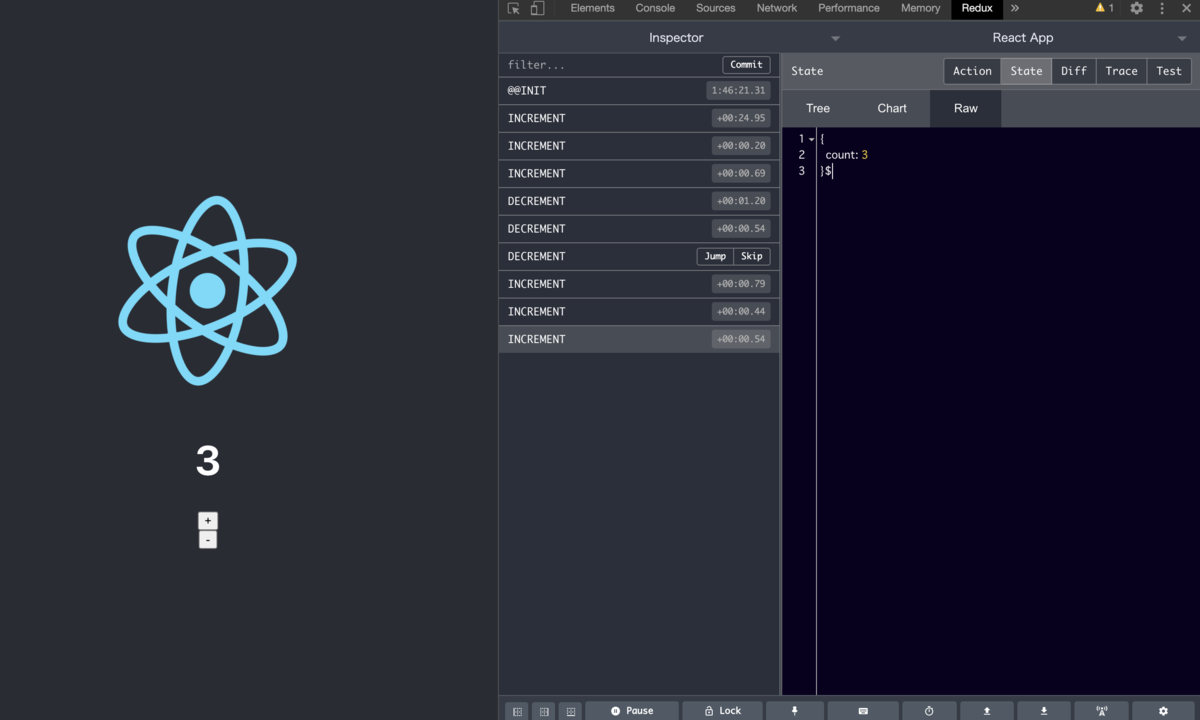The width and height of the screenshot is (1200, 720).
Task: Select INCREMENT action at +00:00.44
Action: click(x=639, y=312)
